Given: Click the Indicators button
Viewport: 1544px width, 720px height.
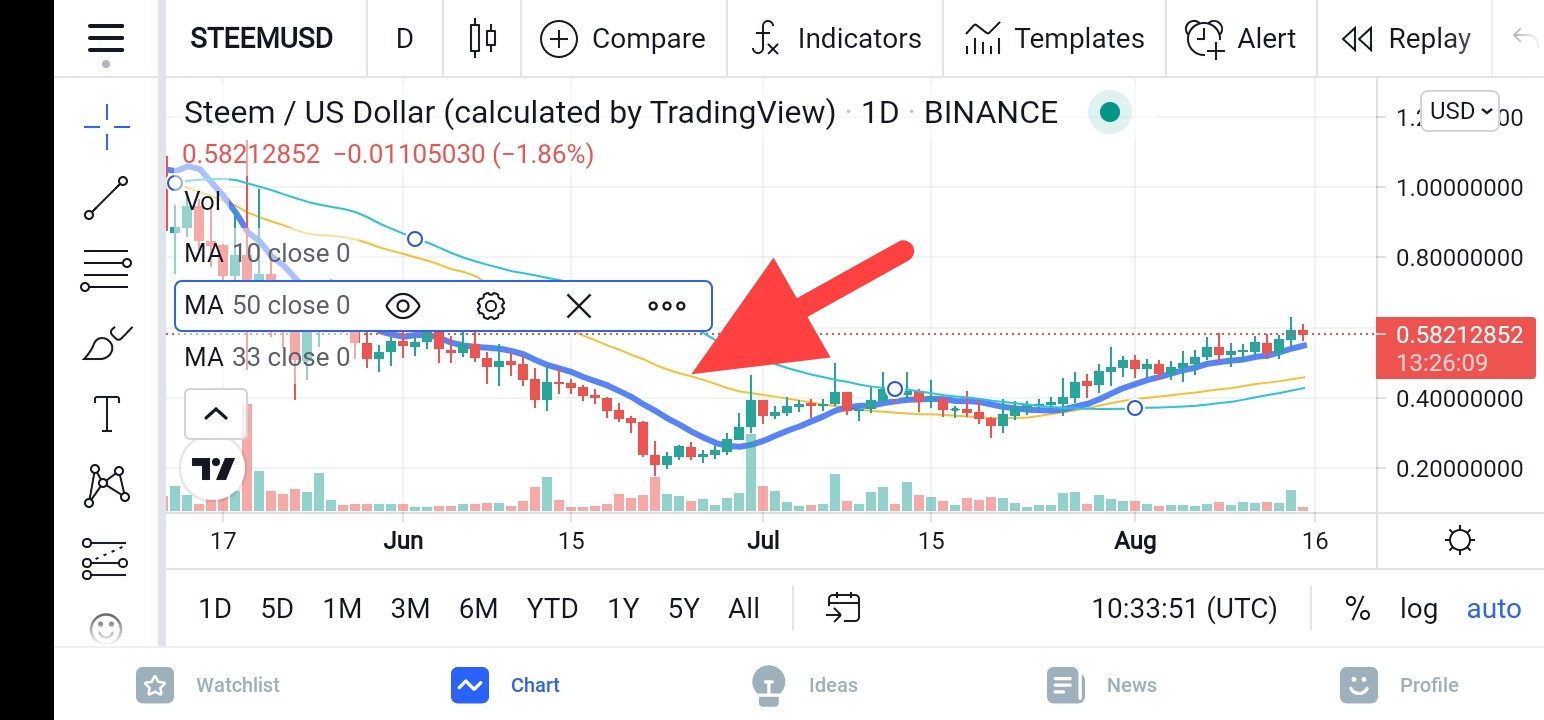Looking at the screenshot, I should pos(836,39).
